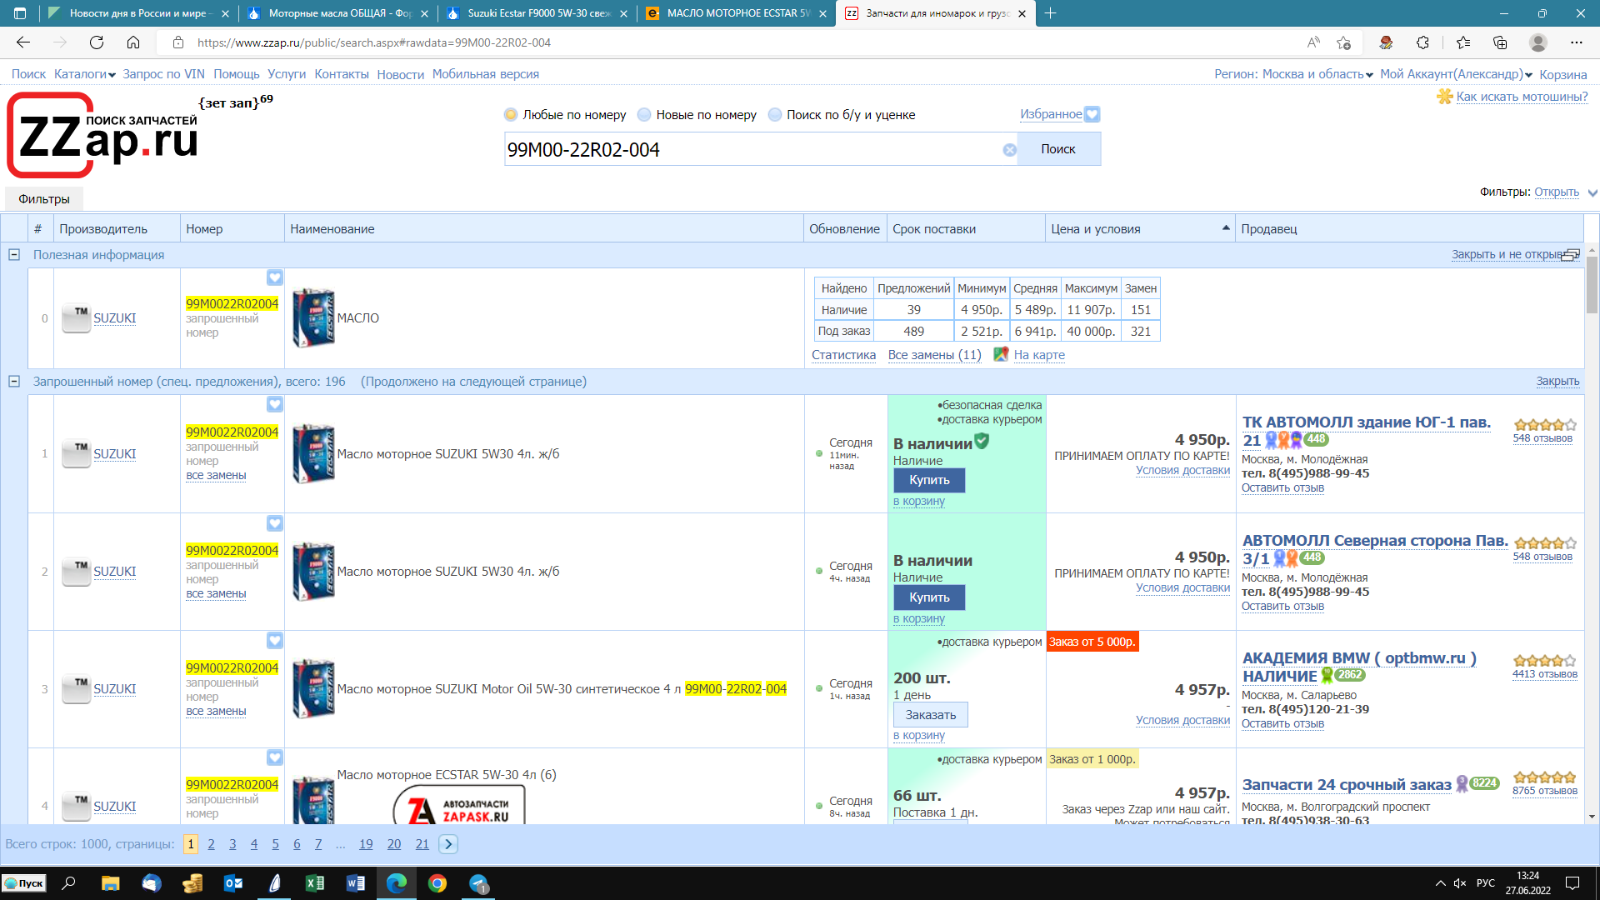Open the Мой Аккаунт dropdown
This screenshot has height=900, width=1600.
coord(1456,74)
